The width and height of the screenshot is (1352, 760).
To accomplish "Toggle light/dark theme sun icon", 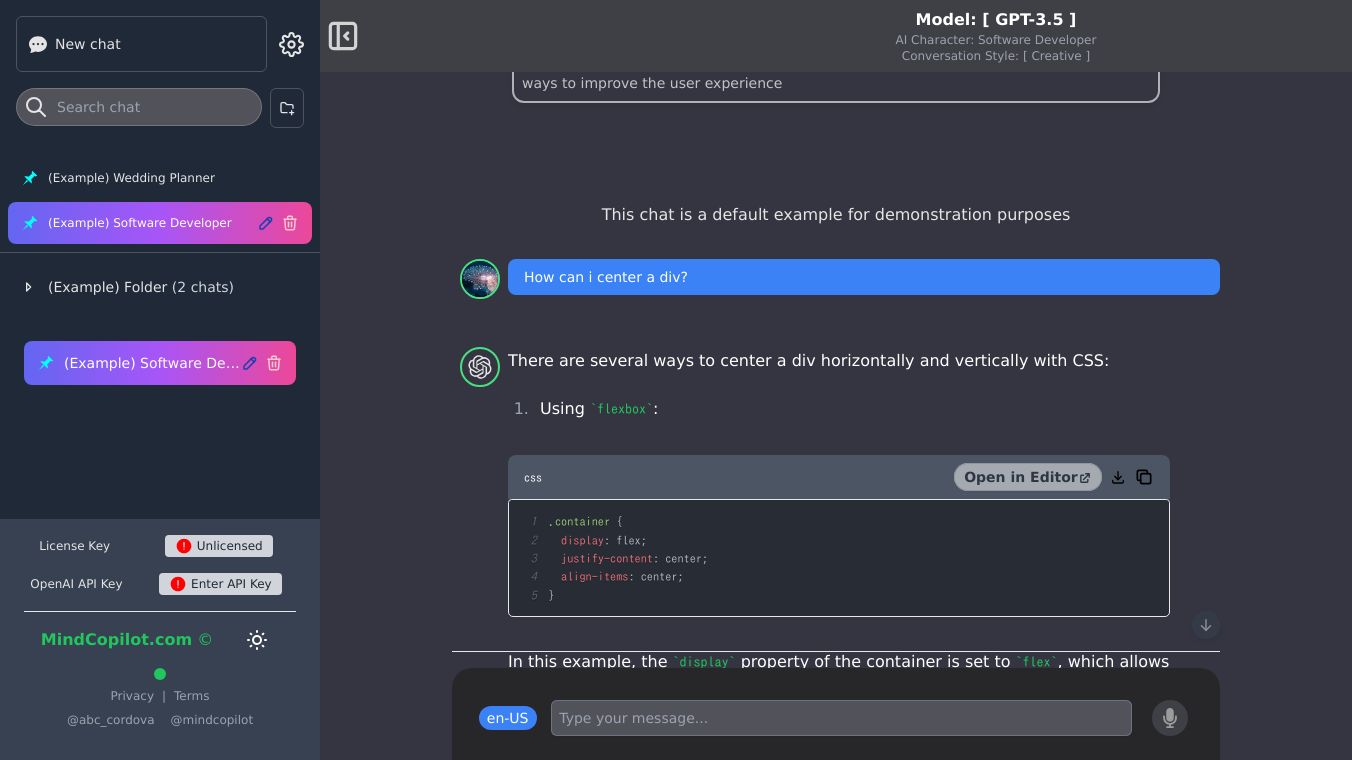I will [257, 640].
